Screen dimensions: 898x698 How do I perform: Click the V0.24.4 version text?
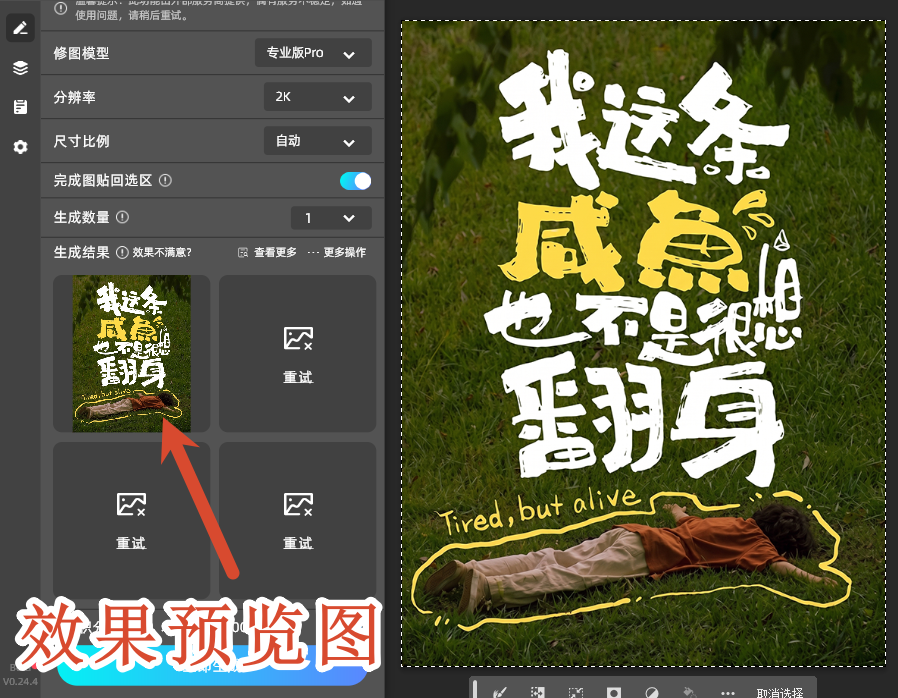coord(20,681)
